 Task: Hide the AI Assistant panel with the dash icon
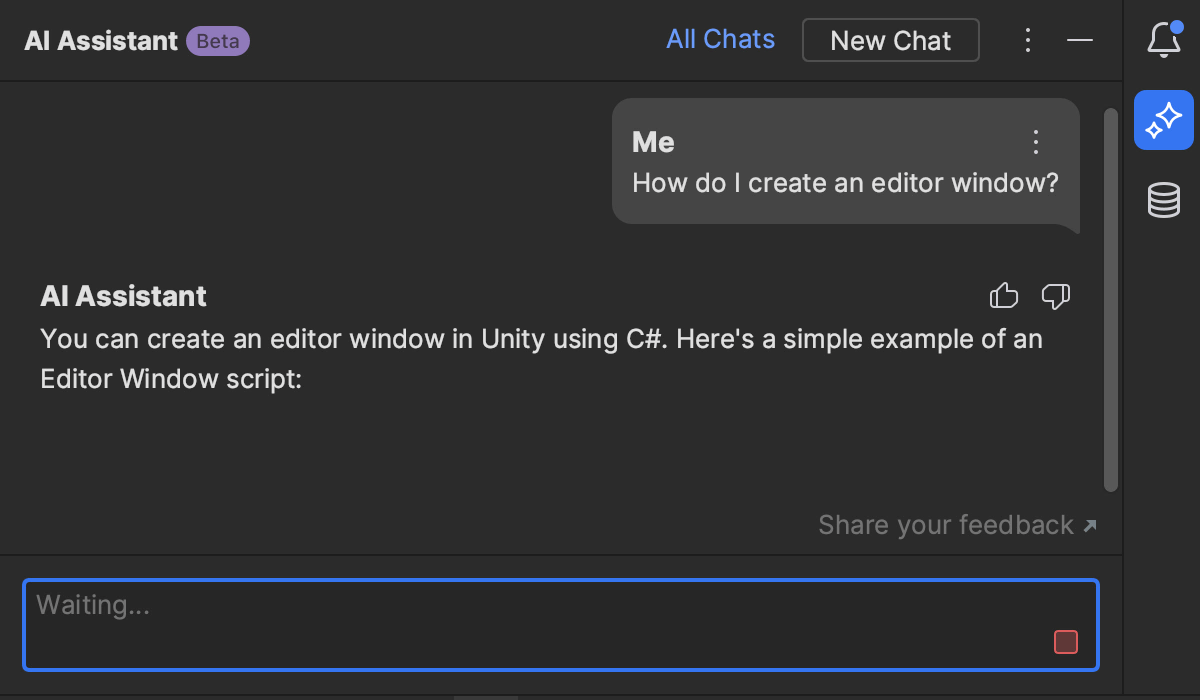point(1080,40)
